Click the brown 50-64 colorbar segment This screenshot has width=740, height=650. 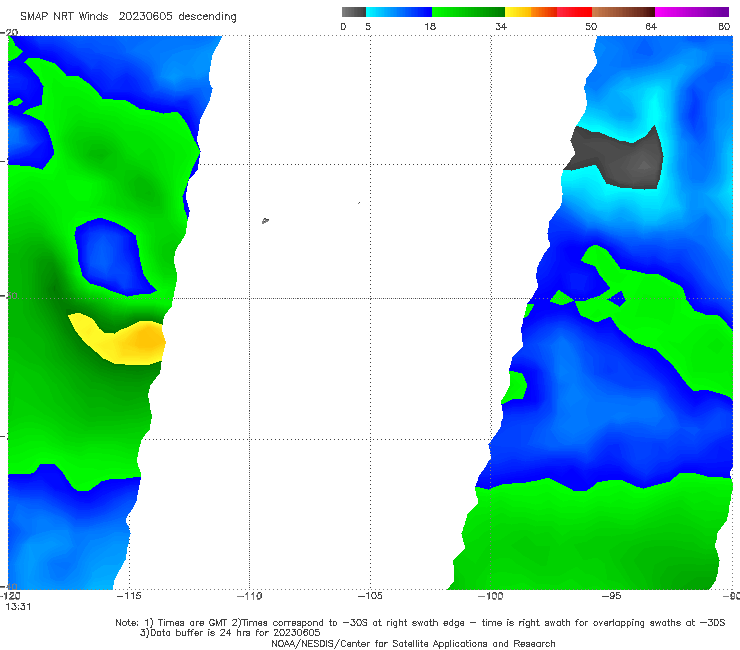coord(623,12)
